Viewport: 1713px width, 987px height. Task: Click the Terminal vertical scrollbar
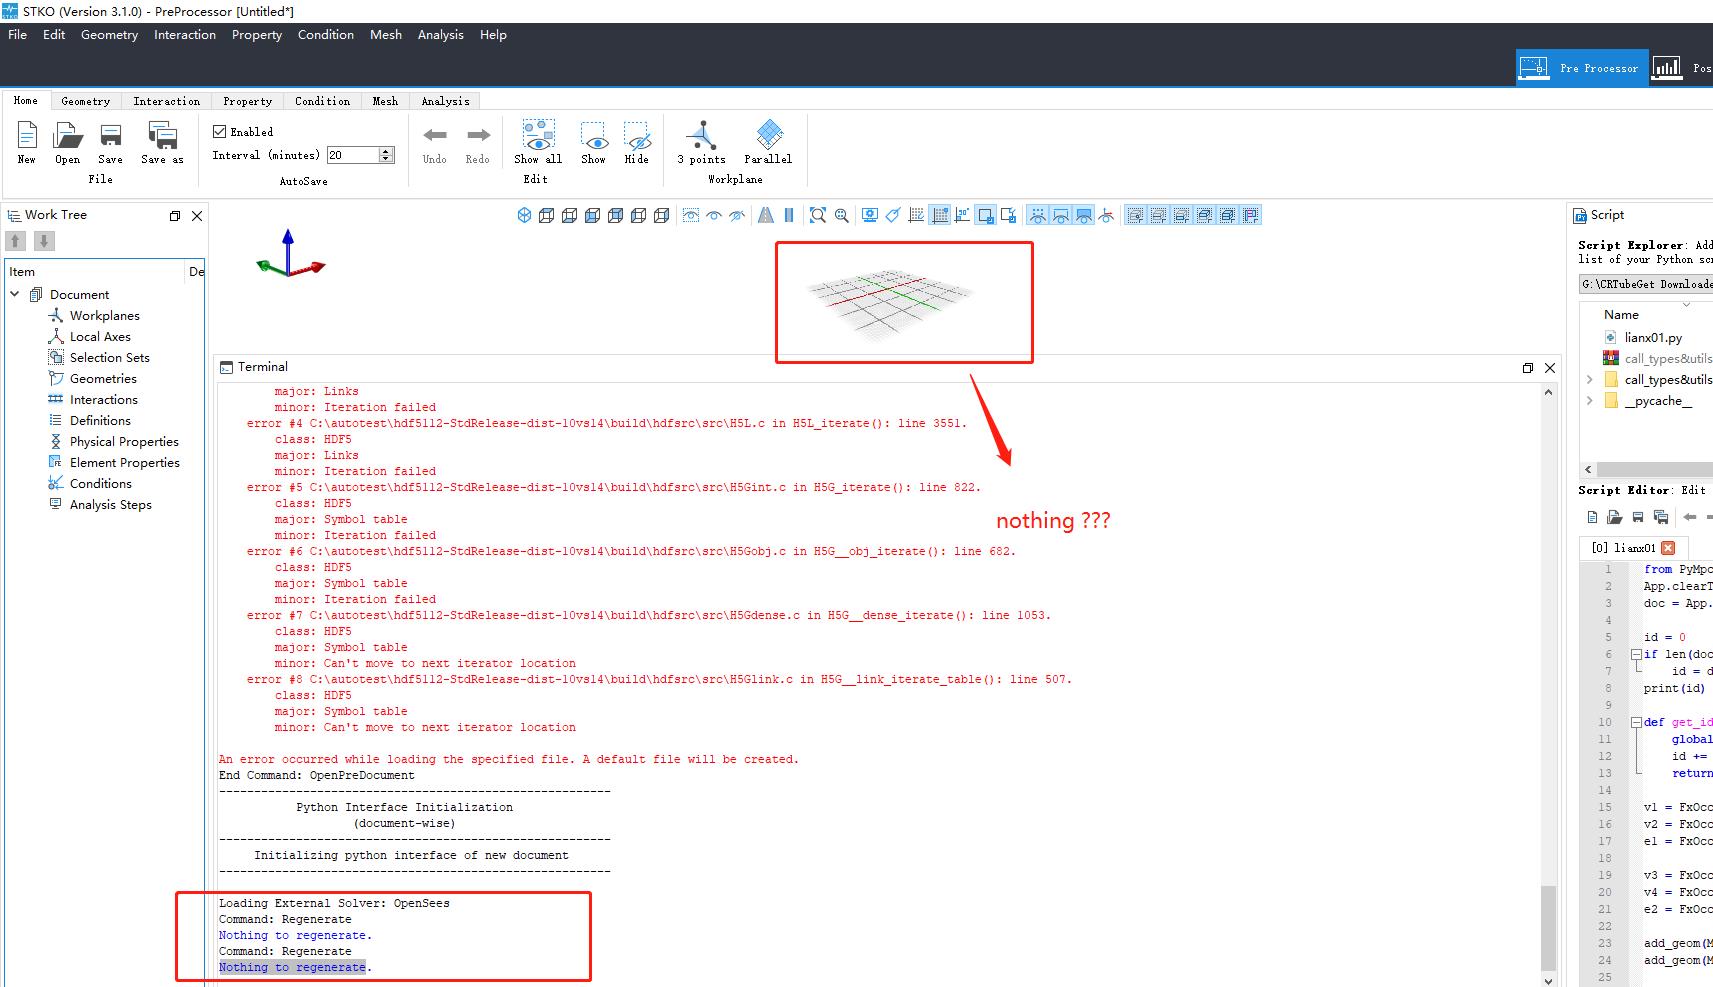pos(1548,685)
